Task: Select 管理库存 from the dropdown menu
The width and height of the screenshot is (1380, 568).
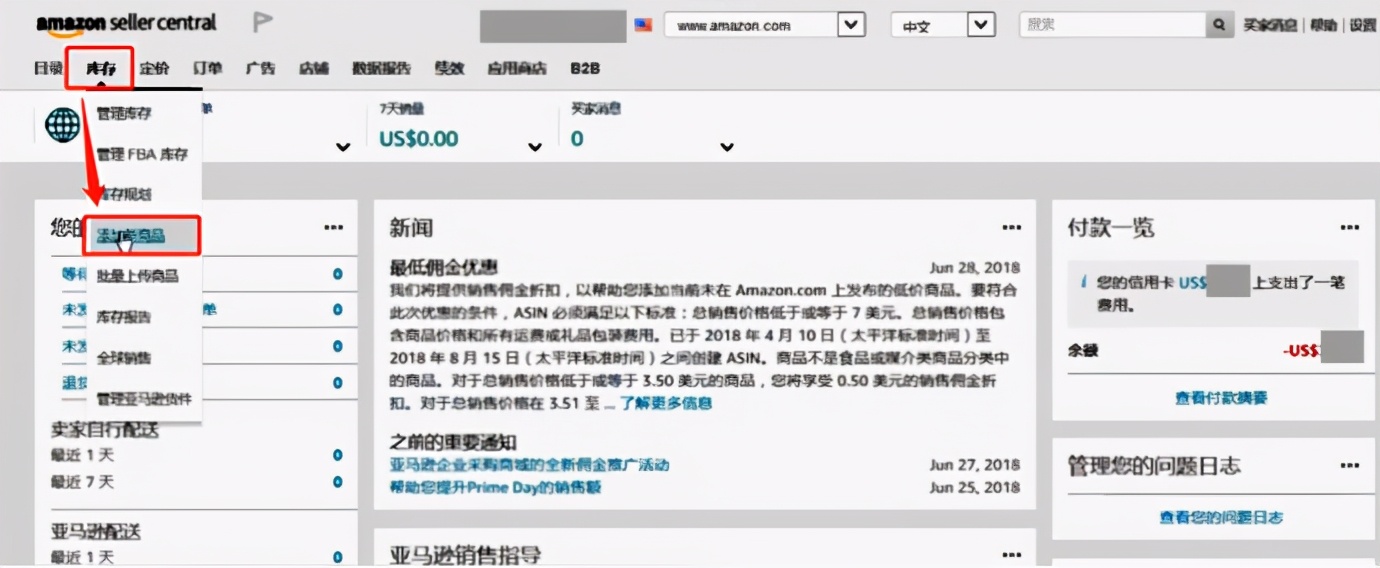Action: pos(124,114)
